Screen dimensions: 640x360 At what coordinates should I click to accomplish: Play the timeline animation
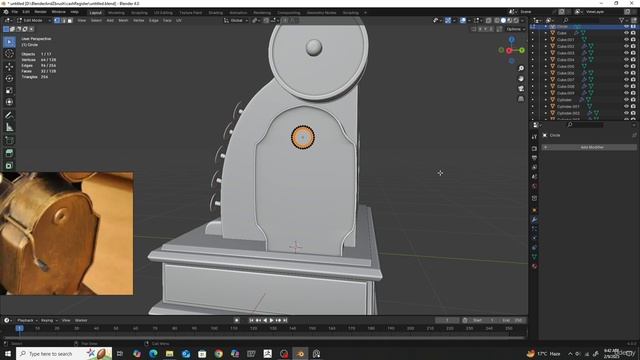(271, 320)
